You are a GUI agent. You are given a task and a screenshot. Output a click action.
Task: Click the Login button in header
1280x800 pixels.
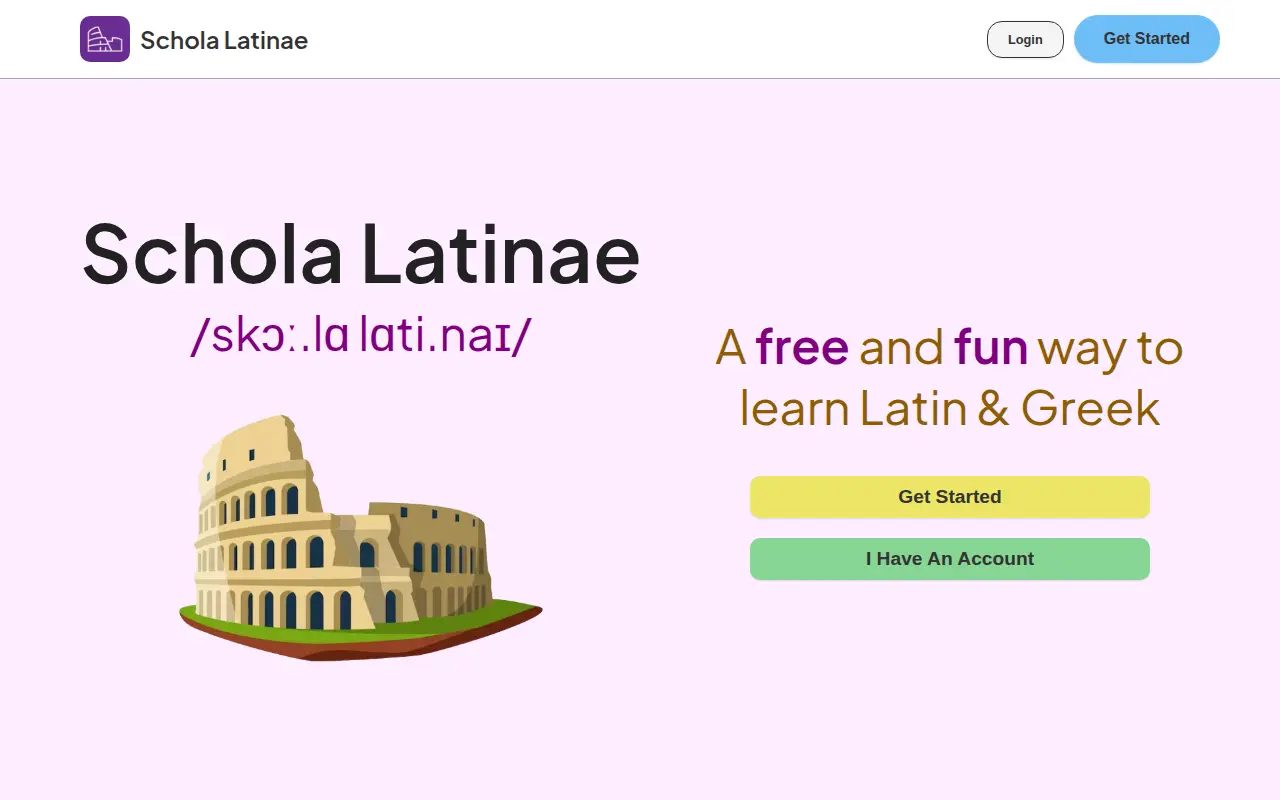click(1025, 39)
